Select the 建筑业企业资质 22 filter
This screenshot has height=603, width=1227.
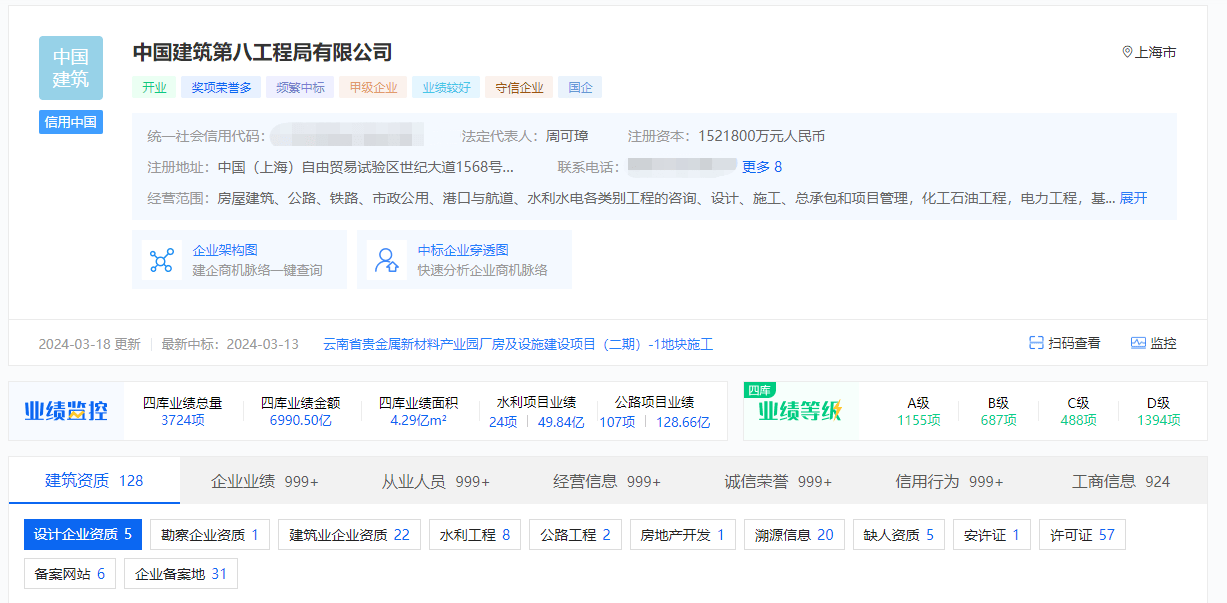pyautogui.click(x=350, y=535)
